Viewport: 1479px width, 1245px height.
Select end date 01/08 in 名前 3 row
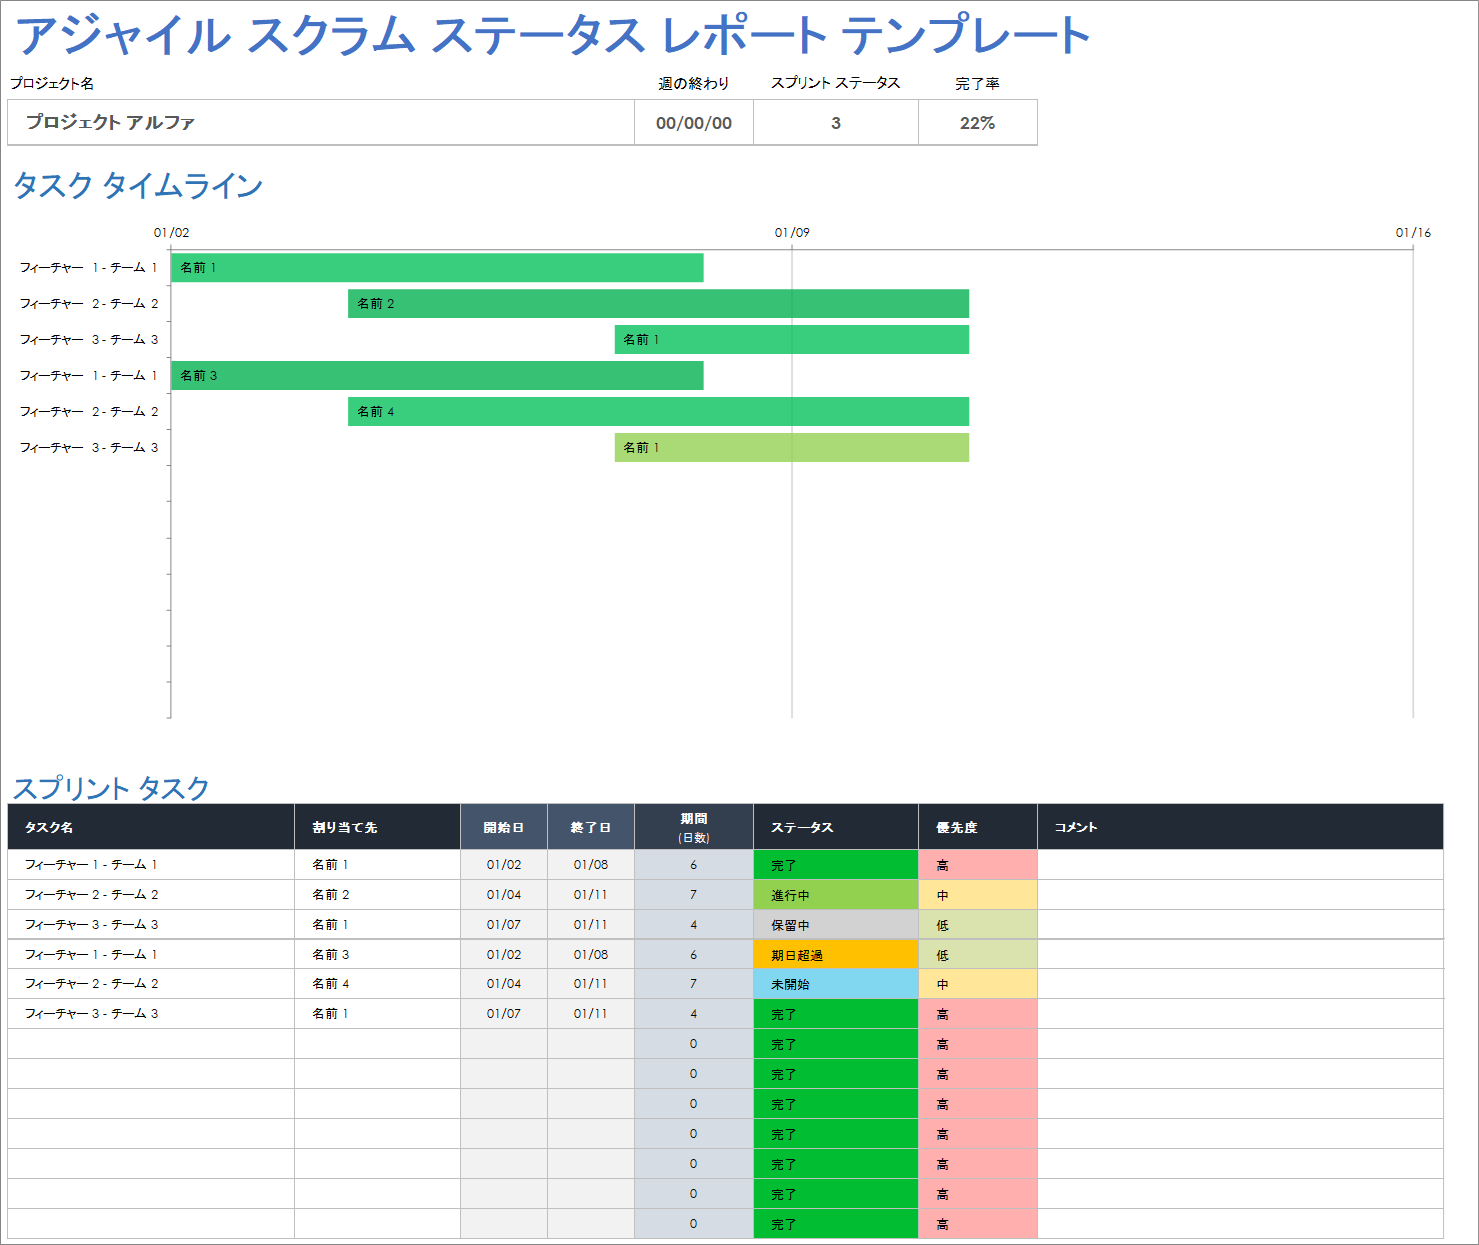(591, 955)
